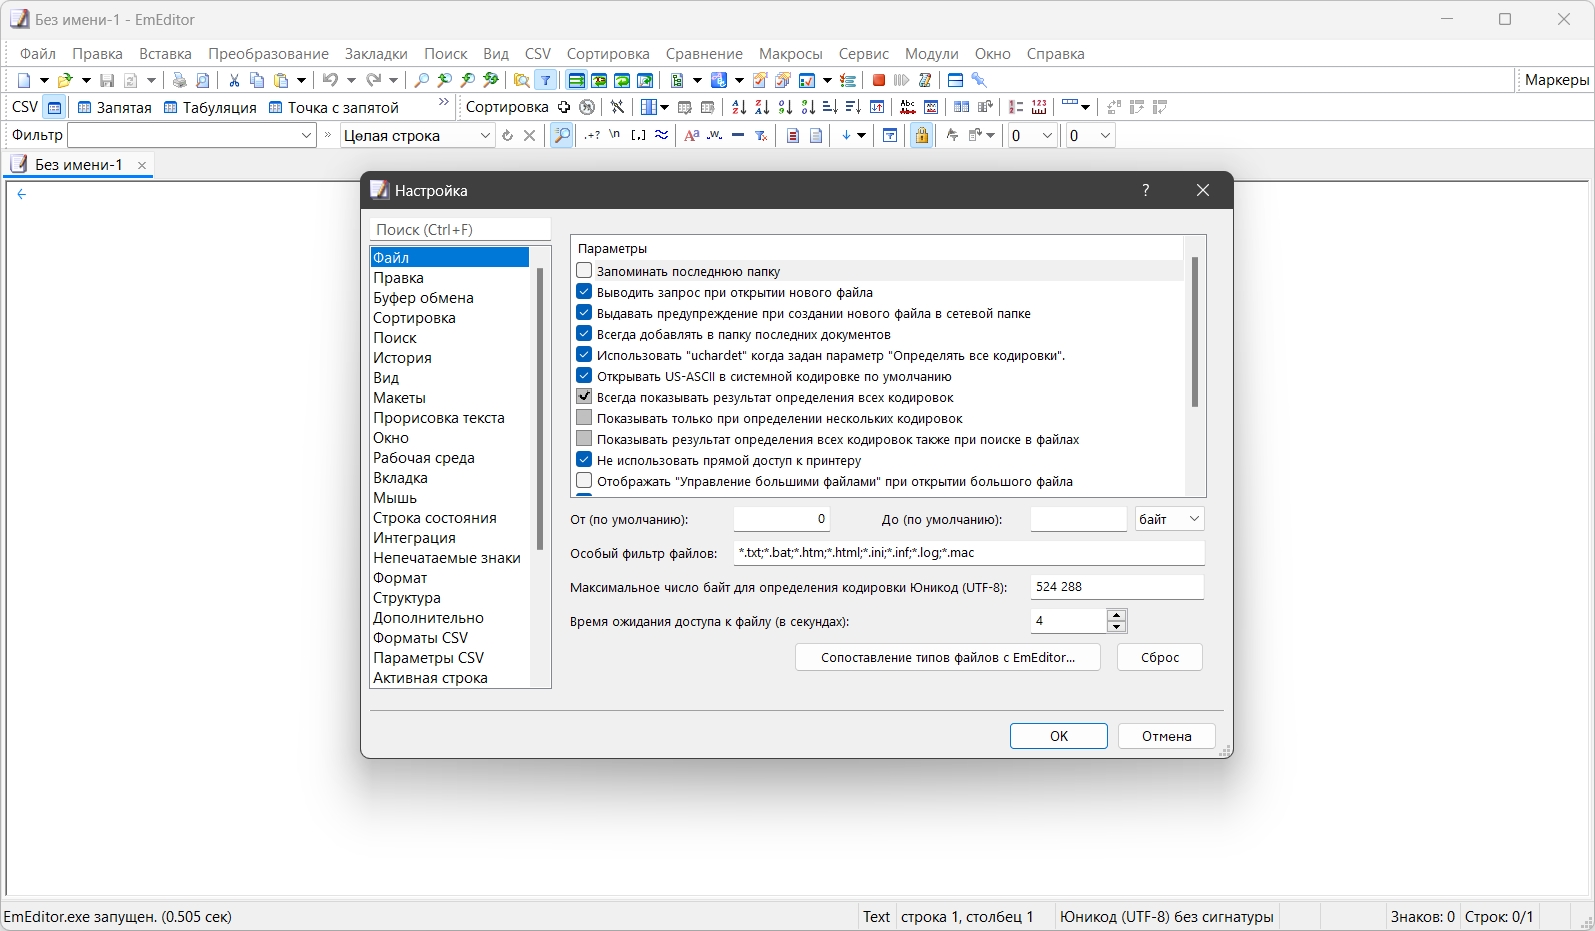Screen dimensions: 1595x931
Task: Sort A to Z ascending icon
Action: click(739, 107)
